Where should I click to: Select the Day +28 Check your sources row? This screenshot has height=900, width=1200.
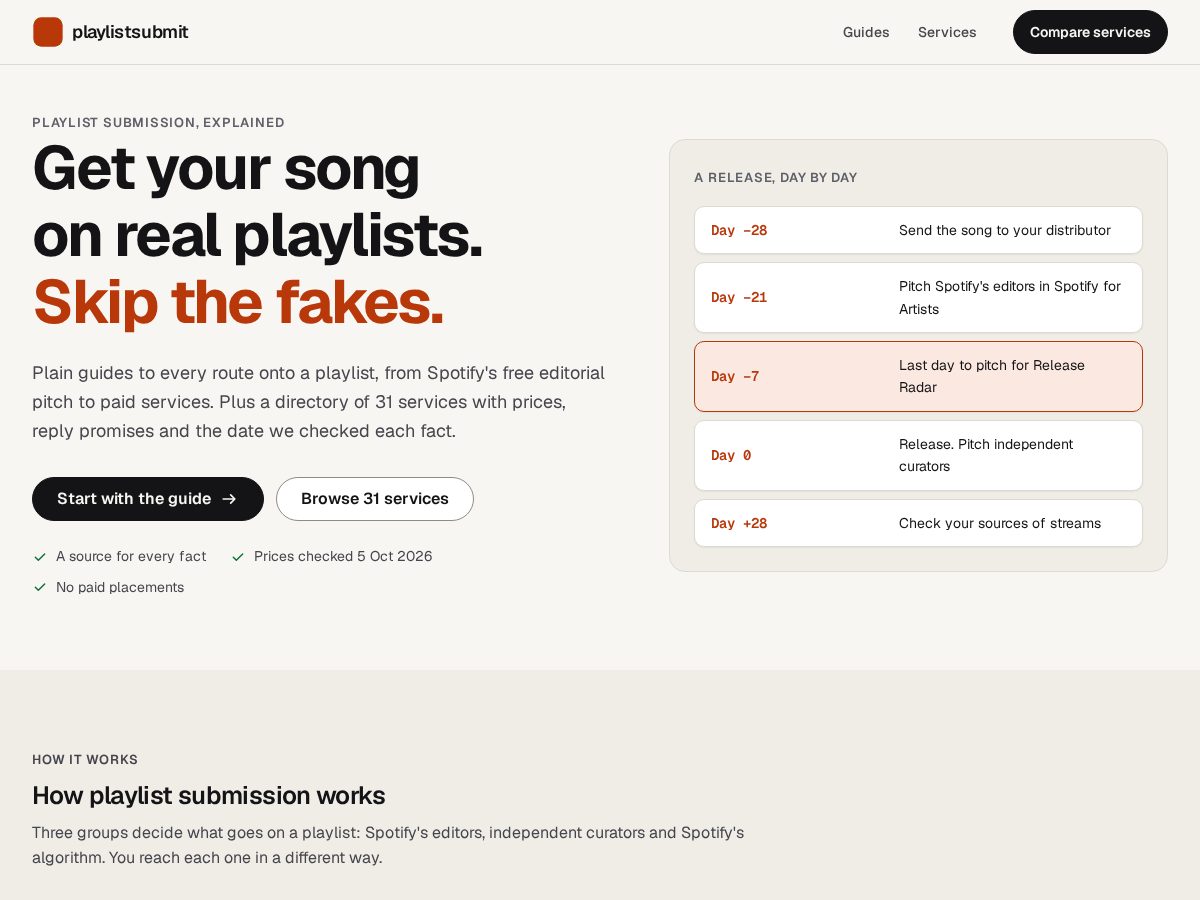pos(918,523)
